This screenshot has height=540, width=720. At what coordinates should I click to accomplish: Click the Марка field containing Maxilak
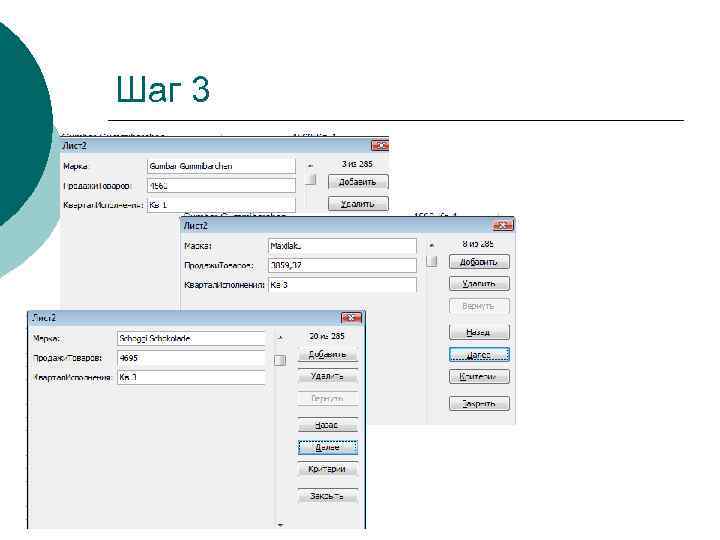[x=342, y=246]
